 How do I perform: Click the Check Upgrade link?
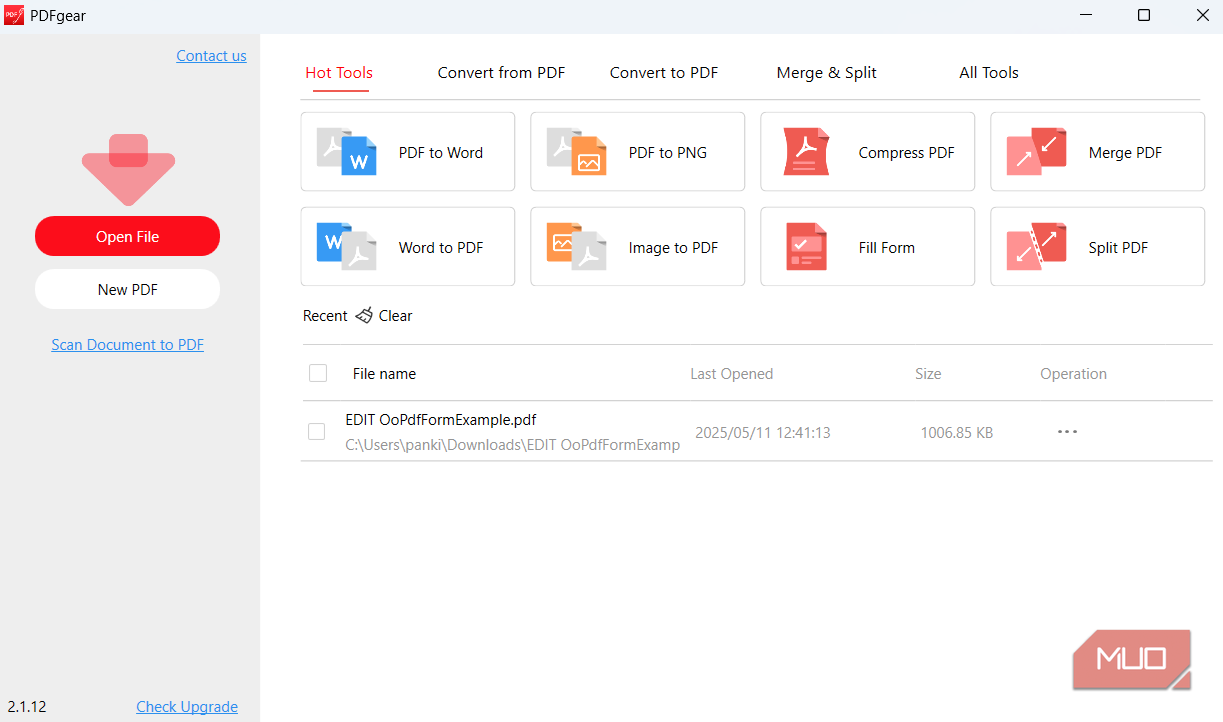tap(187, 707)
